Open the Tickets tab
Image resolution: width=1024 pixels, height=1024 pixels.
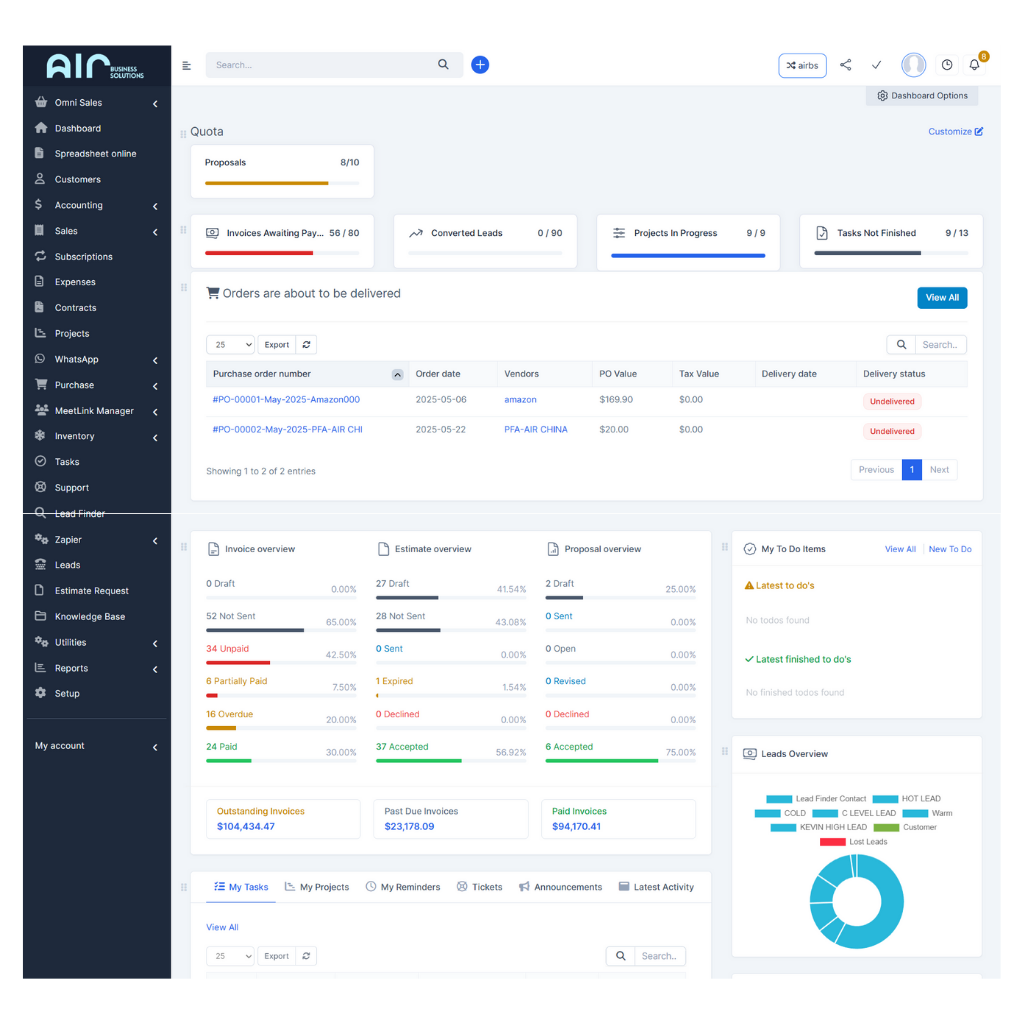(480, 887)
